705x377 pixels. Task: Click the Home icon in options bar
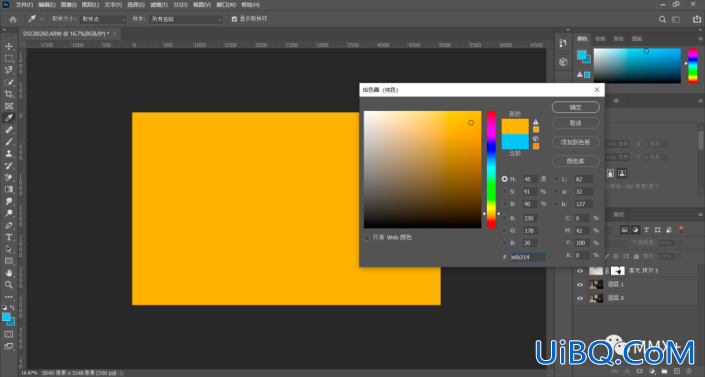point(13,19)
